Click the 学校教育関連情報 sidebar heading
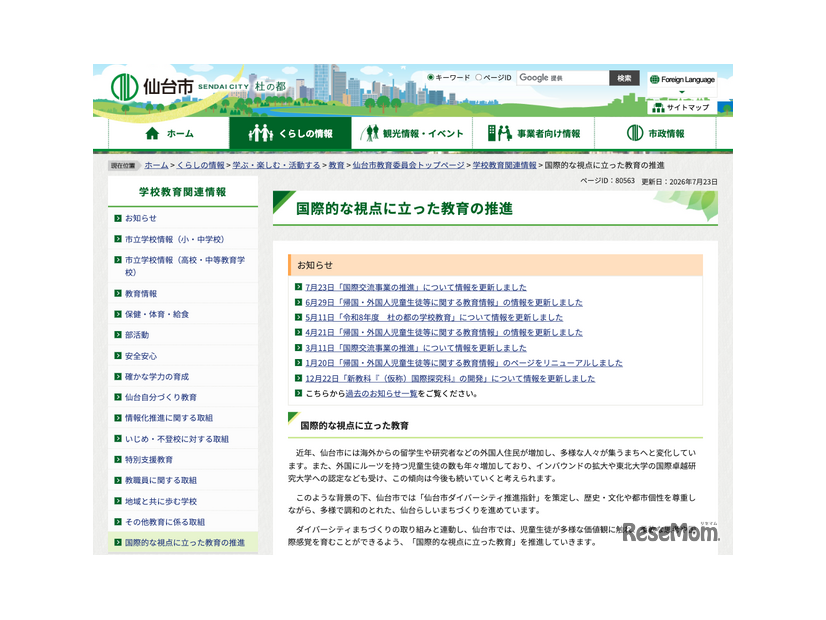The height and width of the screenshot is (620, 826). [x=183, y=192]
